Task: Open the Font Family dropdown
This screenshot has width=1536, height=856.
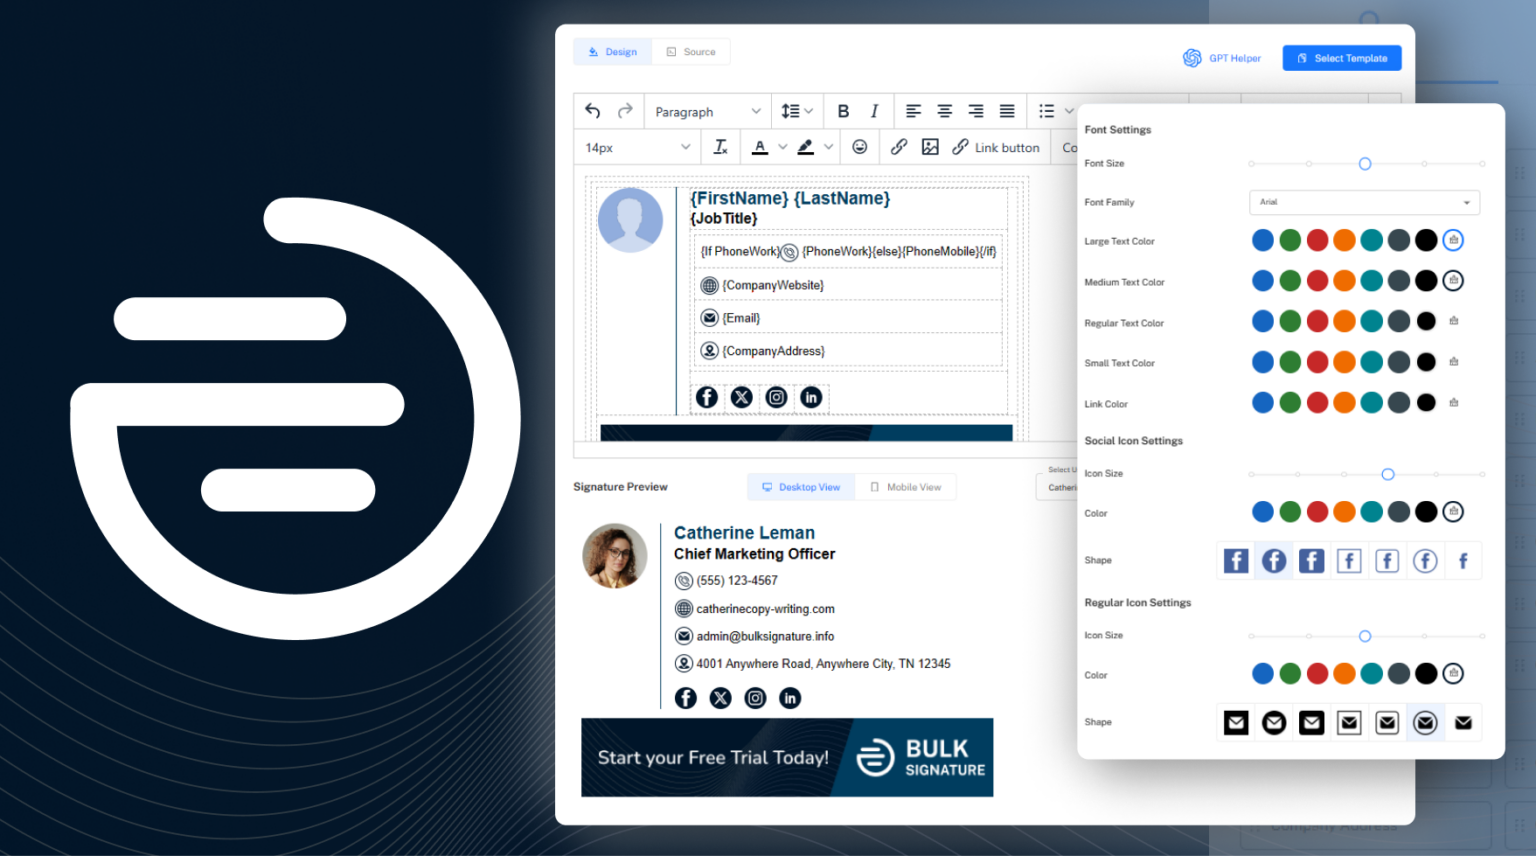Action: point(1364,202)
